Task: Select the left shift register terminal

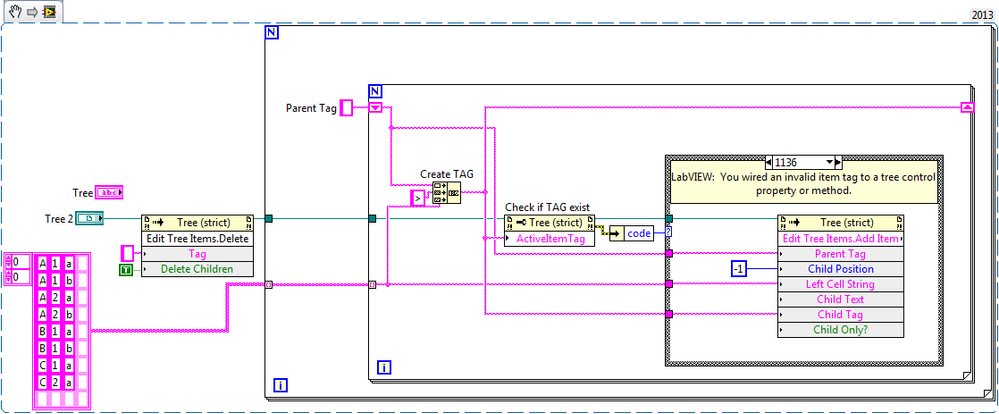Action: [x=375, y=108]
